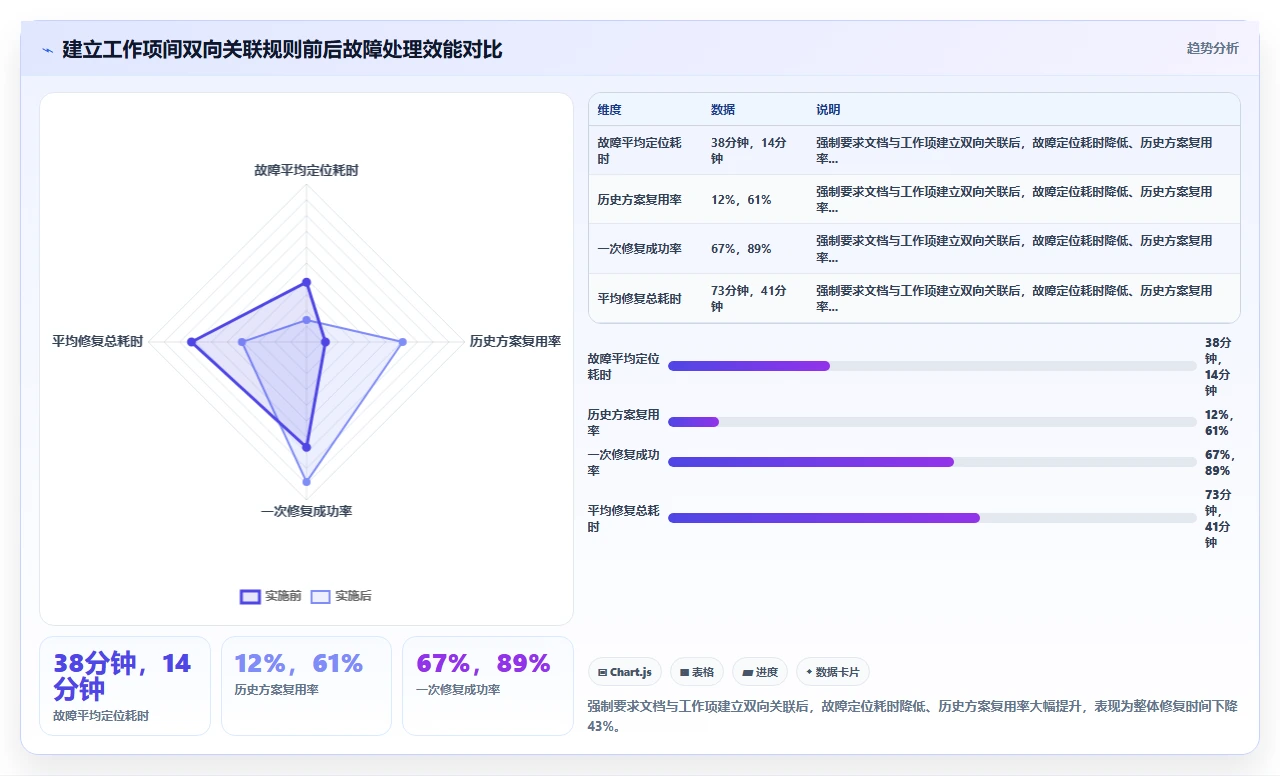
Task: Click the lightning icon beside the title
Action: point(47,50)
